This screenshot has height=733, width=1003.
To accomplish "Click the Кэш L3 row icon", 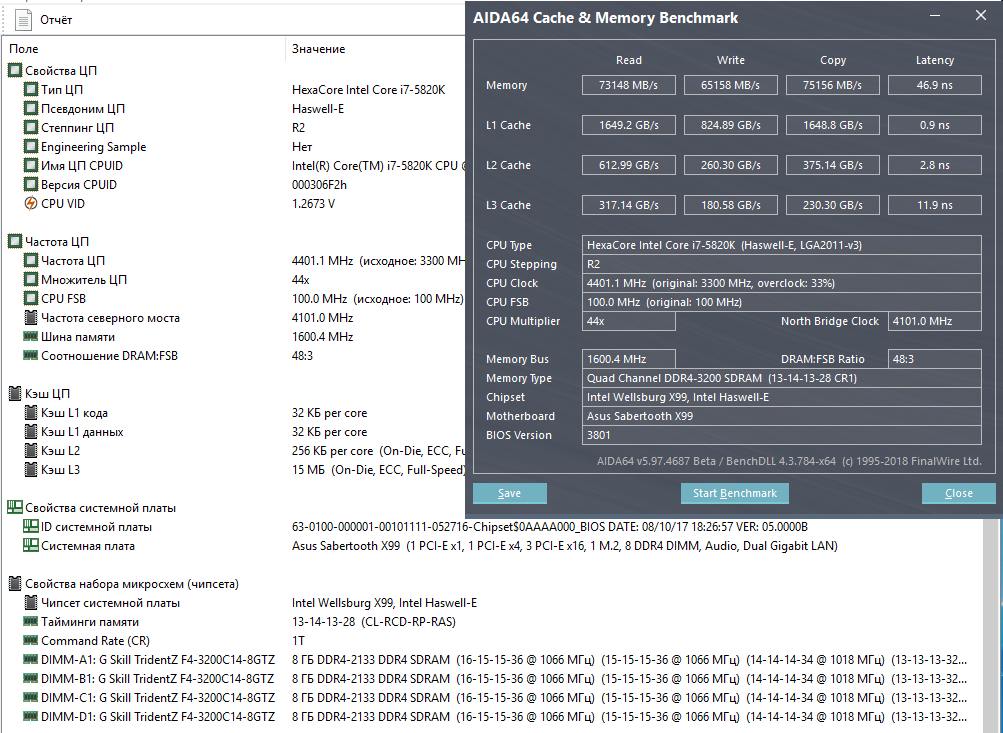I will click(31, 469).
